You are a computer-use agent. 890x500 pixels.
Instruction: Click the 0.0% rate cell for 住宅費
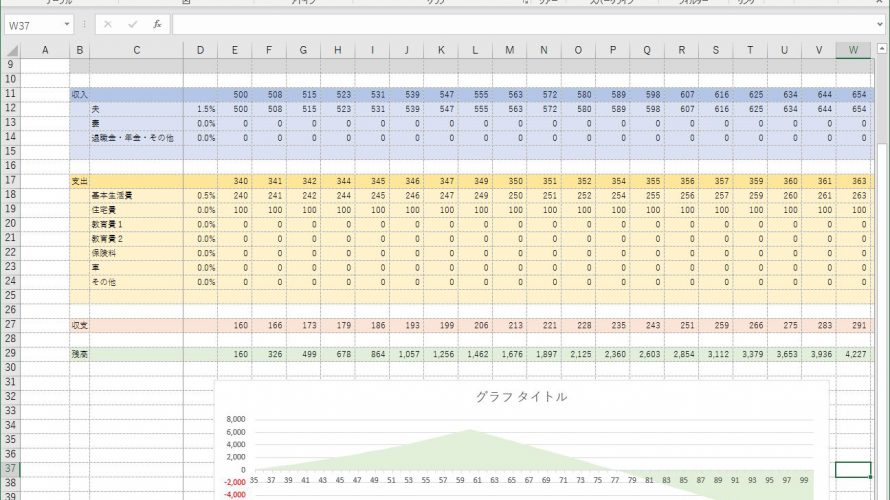pyautogui.click(x=200, y=210)
